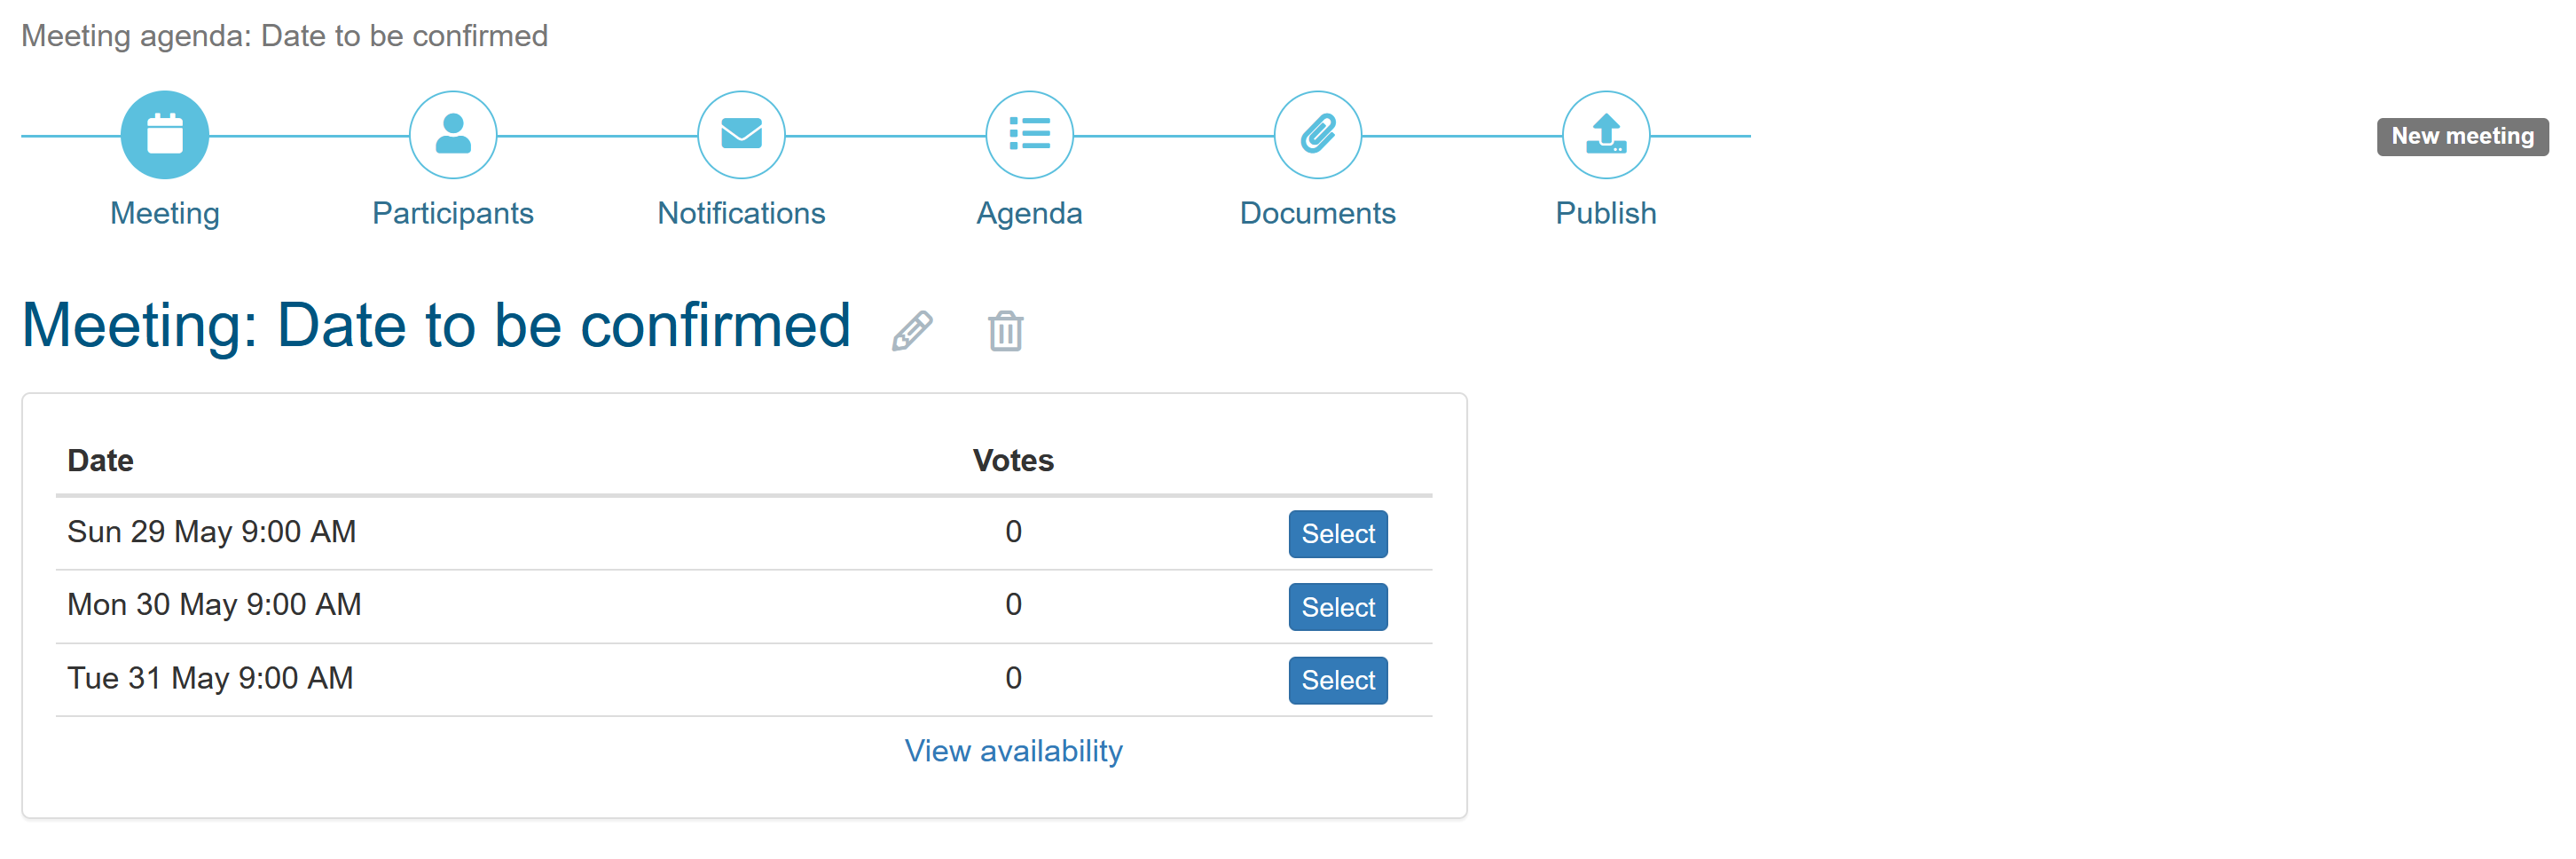The image size is (2576, 859).
Task: Delete meeting with the trash icon
Action: click(x=1005, y=331)
